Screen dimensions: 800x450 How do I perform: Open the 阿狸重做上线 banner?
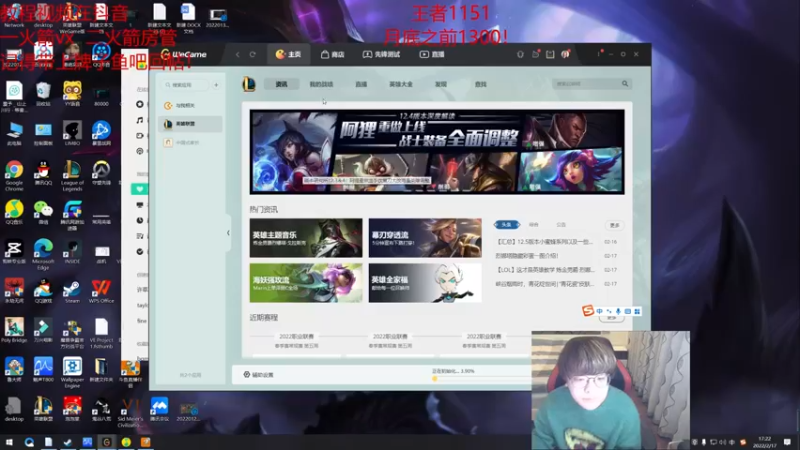(437, 152)
